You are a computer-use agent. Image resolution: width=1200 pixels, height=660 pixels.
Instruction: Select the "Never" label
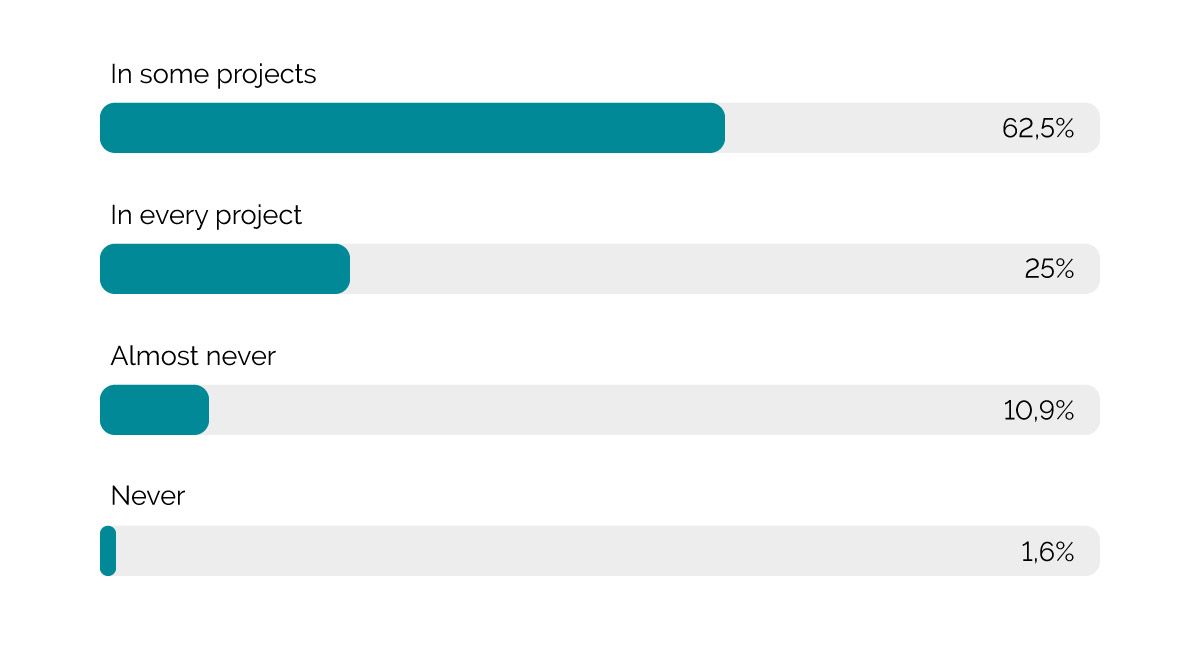[x=148, y=496]
